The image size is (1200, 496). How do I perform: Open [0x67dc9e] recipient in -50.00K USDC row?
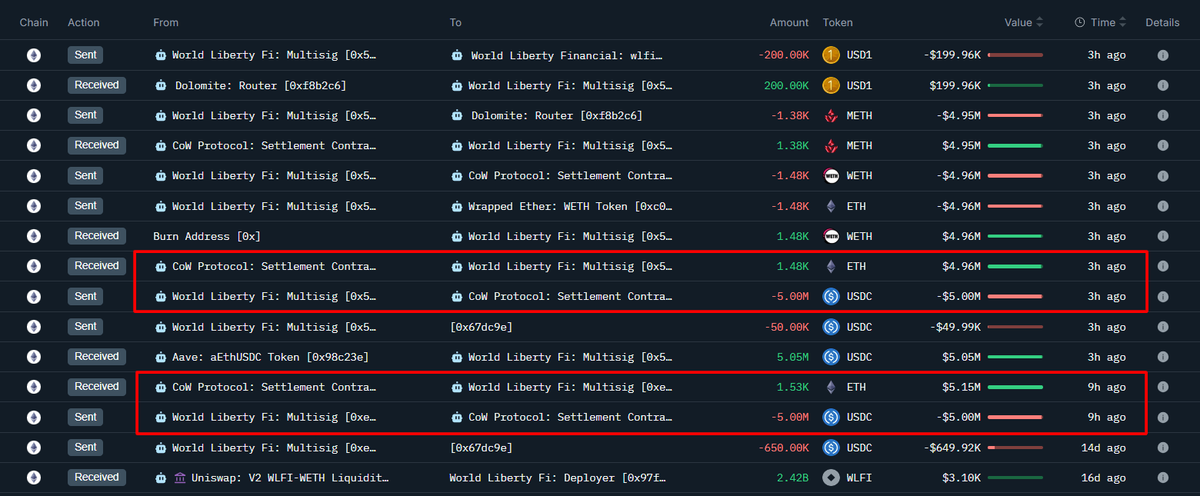click(481, 327)
